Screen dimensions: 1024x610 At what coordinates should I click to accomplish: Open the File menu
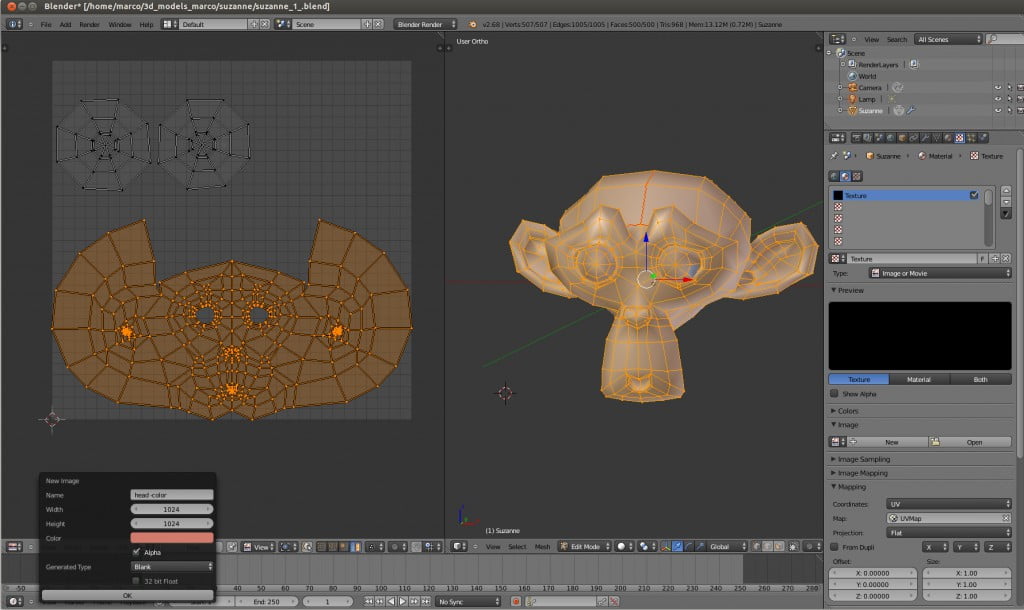tap(46, 24)
